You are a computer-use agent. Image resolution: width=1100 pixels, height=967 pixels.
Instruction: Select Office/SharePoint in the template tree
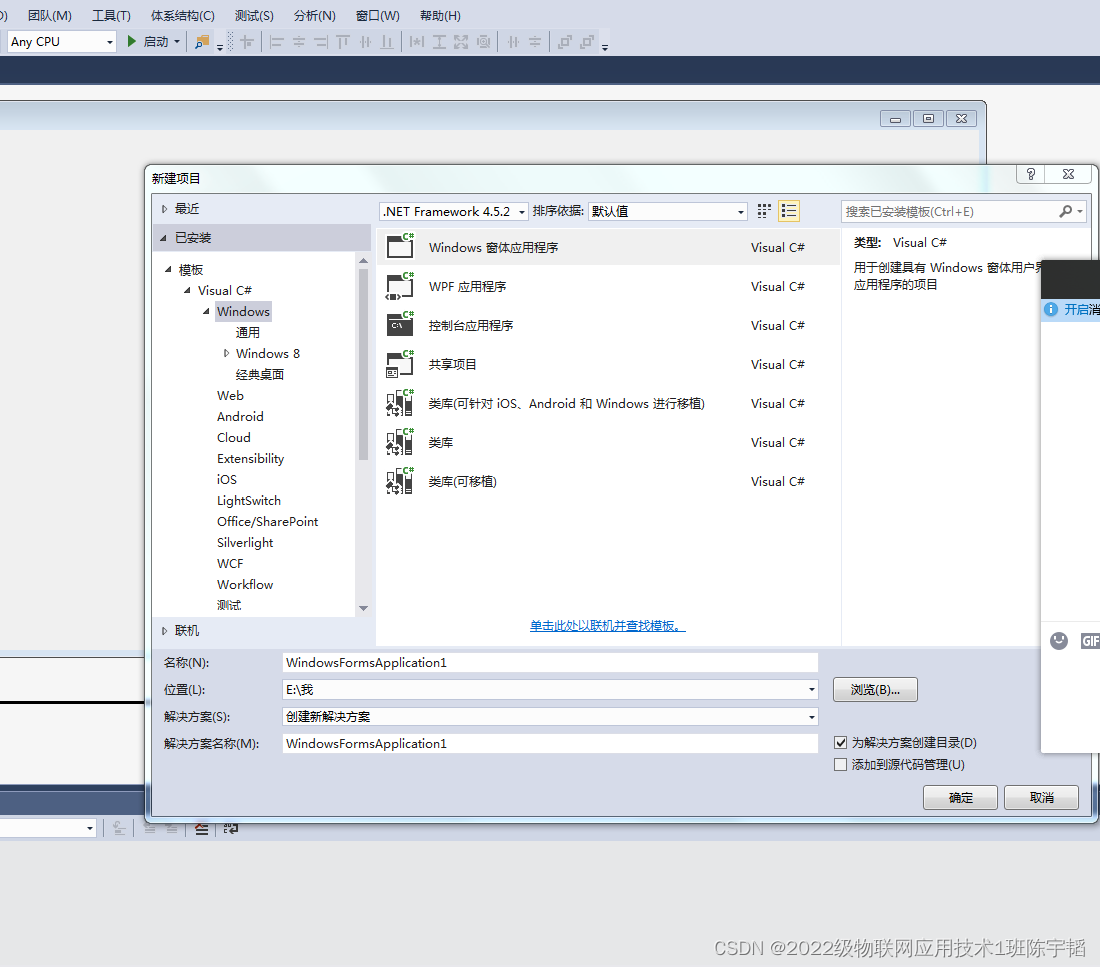[267, 522]
